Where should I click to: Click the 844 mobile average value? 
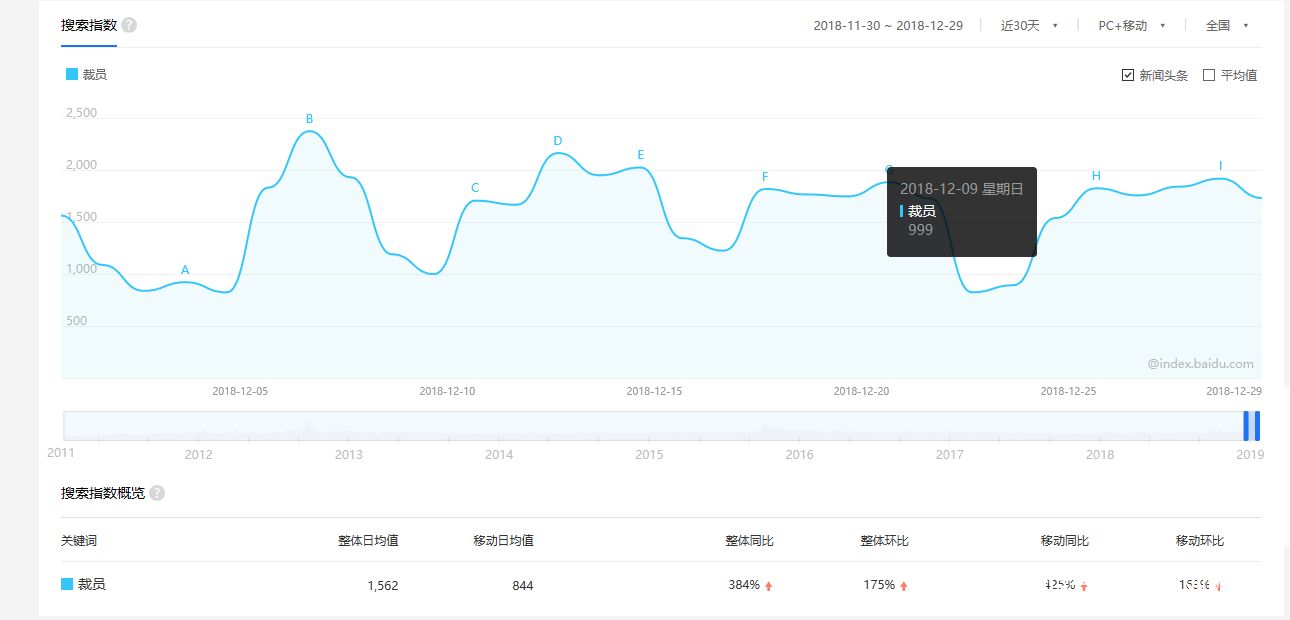(x=523, y=586)
